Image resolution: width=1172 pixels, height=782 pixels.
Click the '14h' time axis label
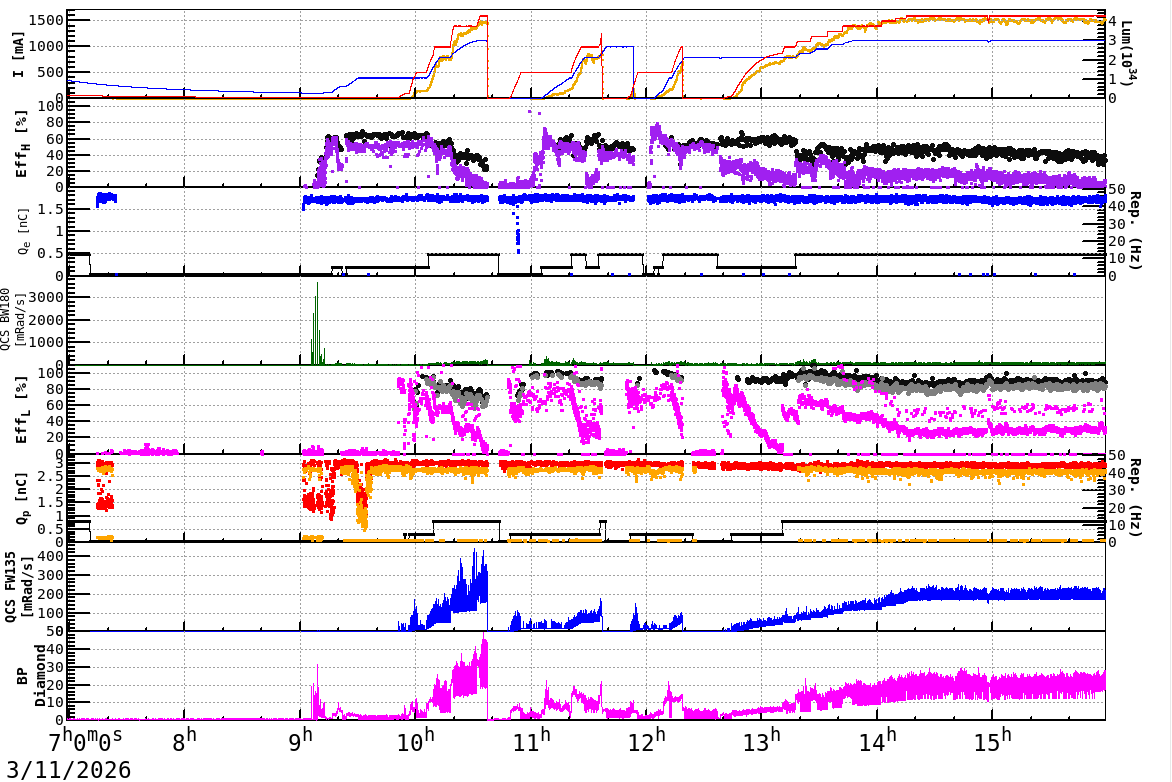pos(877,741)
